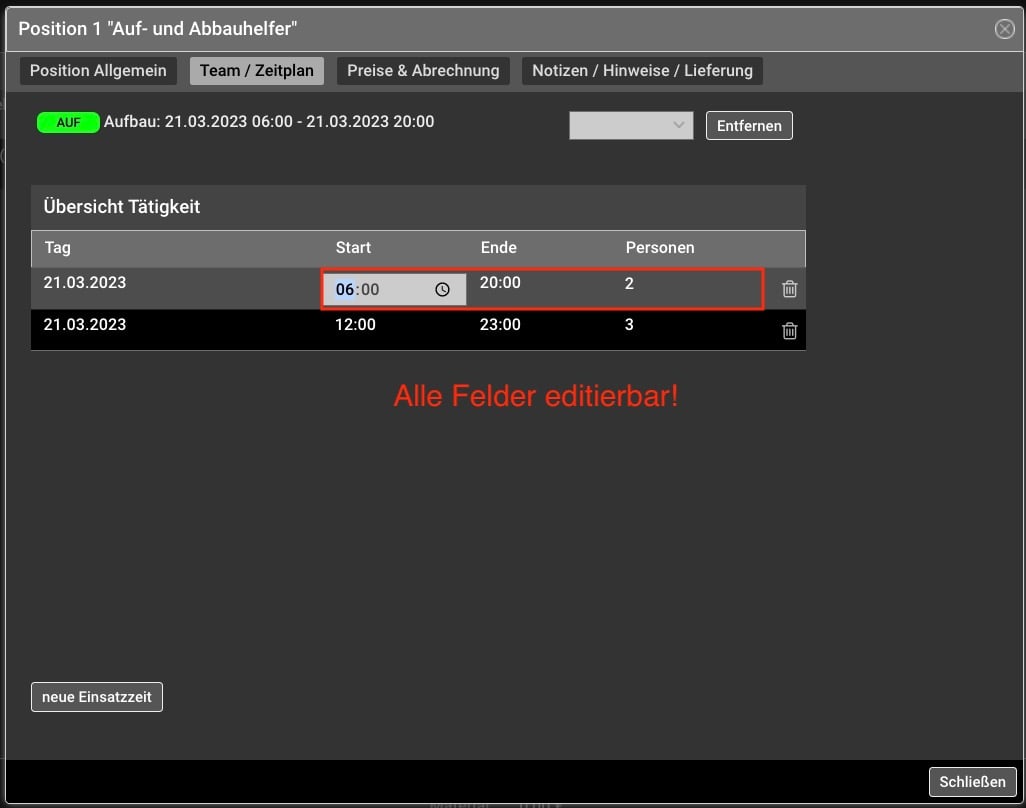The image size is (1026, 808).
Task: Open the dropdown next to Entfernen
Action: 631,125
